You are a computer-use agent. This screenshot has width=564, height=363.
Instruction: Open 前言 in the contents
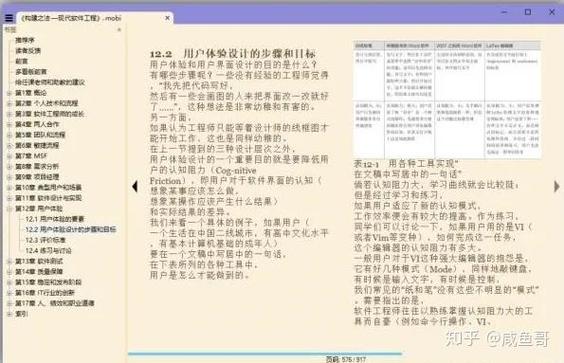[x=22, y=61]
